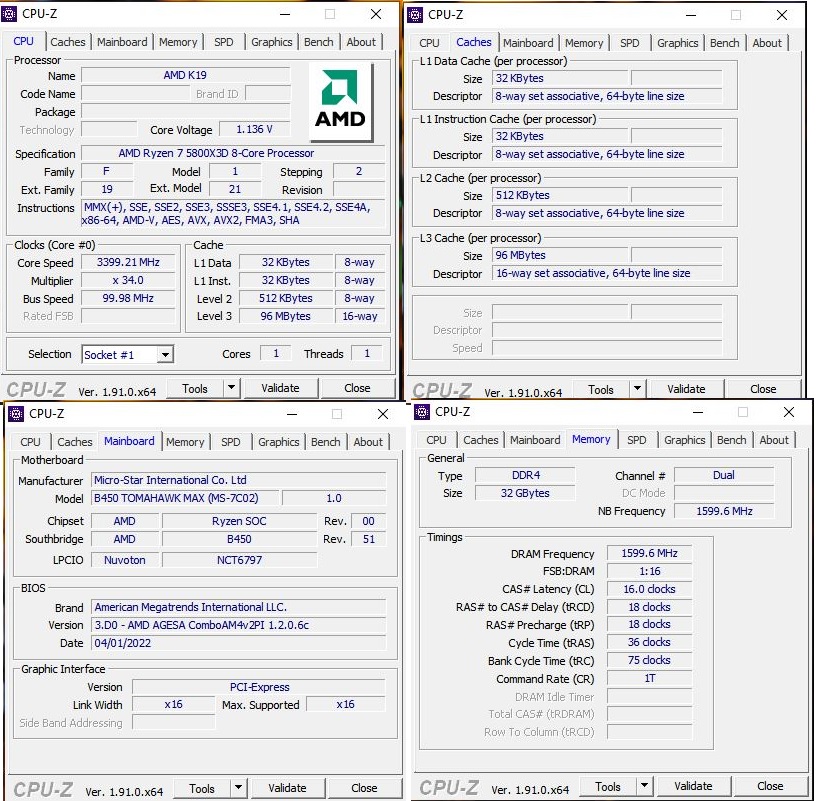Click Close button in Mainboard window
Viewport: 817px width, 801px height.
click(364, 788)
